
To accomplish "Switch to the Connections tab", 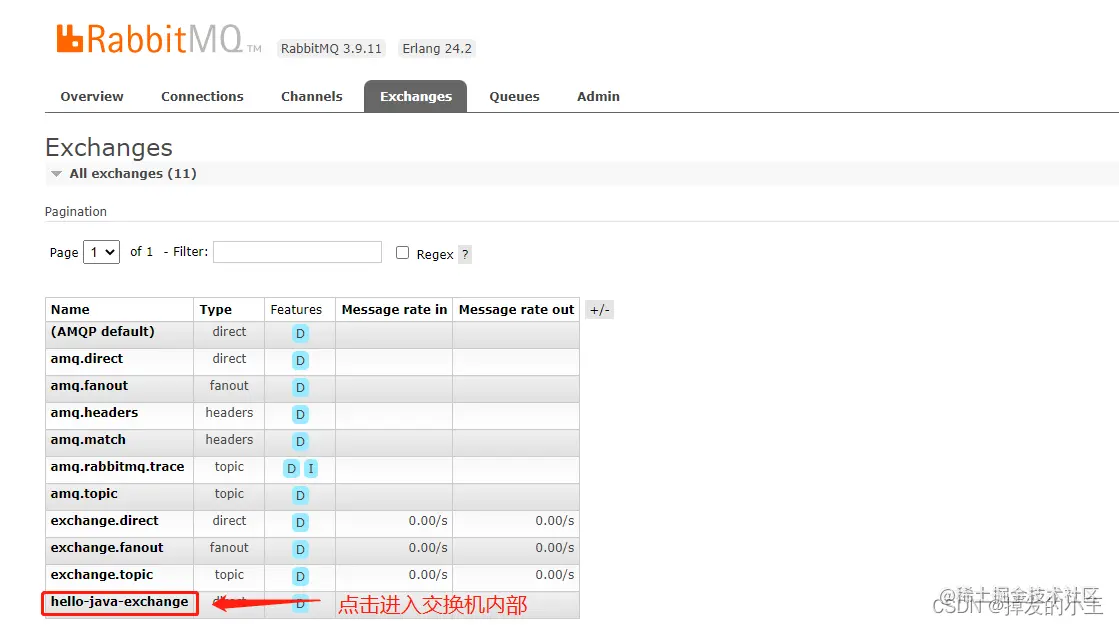I will click(202, 96).
